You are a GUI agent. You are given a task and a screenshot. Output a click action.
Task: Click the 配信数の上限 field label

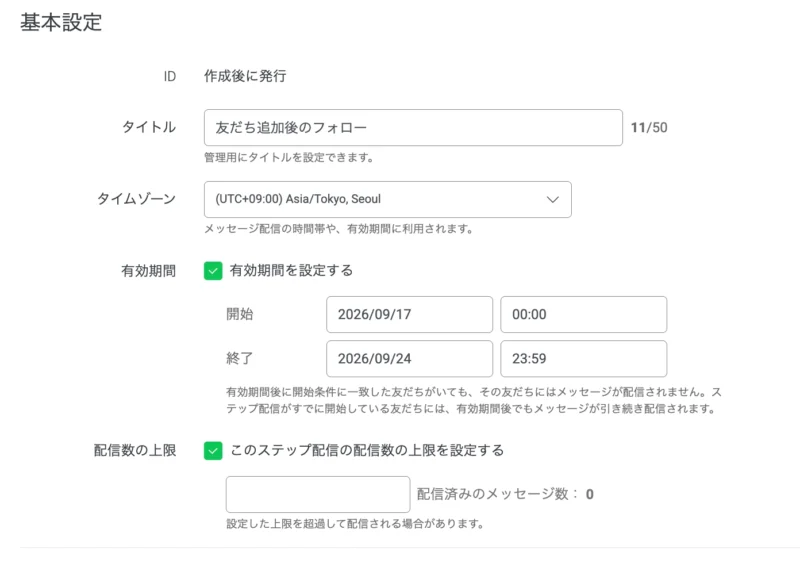[135, 451]
